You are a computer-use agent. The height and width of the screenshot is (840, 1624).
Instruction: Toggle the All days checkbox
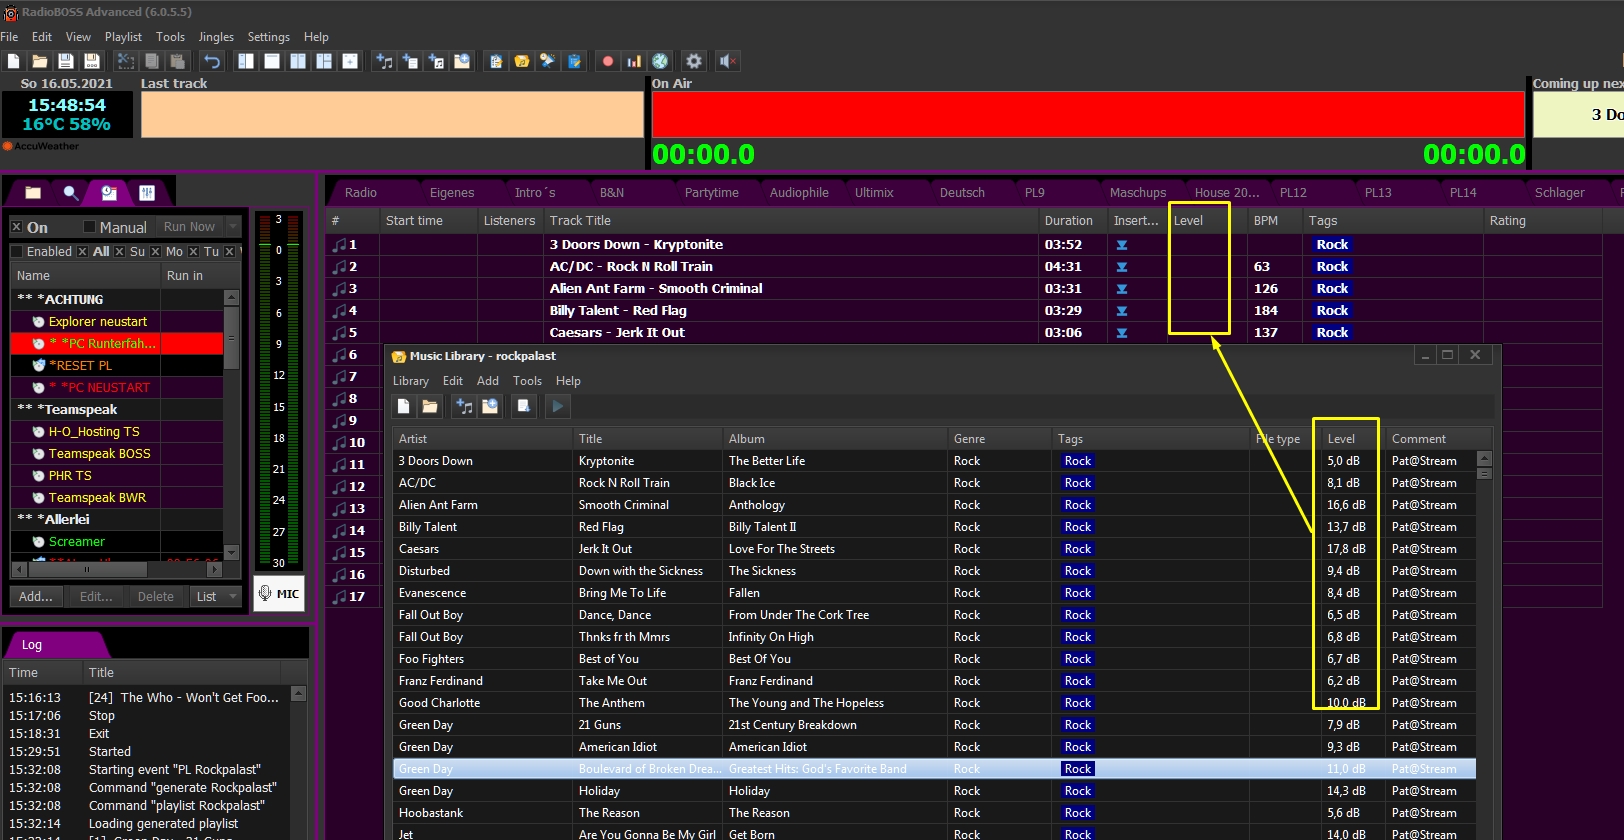point(83,251)
